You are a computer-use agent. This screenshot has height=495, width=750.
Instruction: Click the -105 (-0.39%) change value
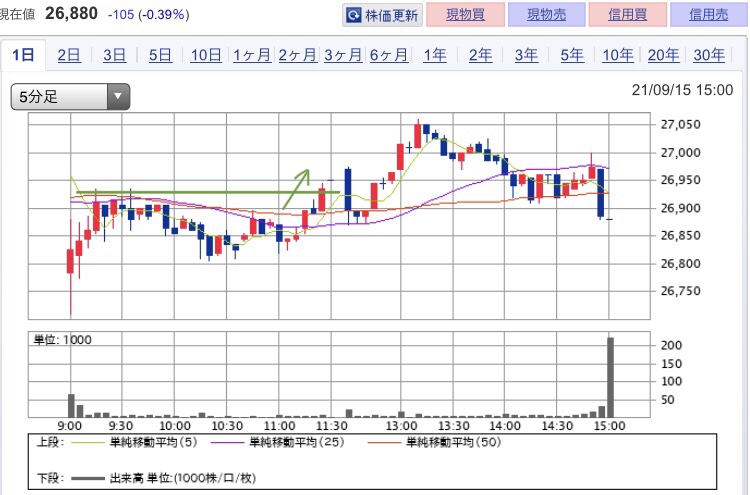pyautogui.click(x=149, y=15)
